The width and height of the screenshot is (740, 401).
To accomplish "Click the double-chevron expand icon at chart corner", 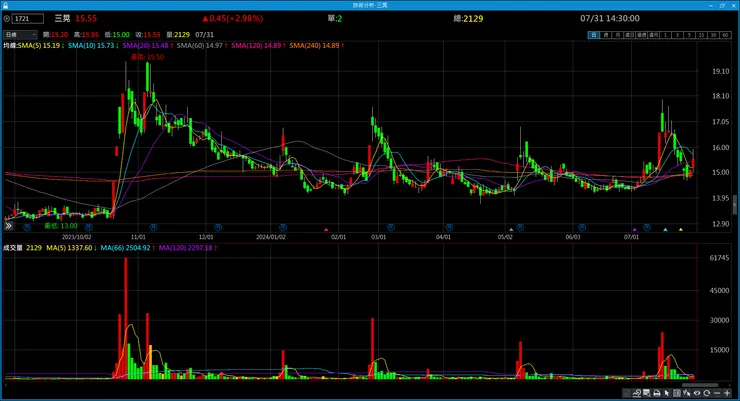I will (8, 226).
